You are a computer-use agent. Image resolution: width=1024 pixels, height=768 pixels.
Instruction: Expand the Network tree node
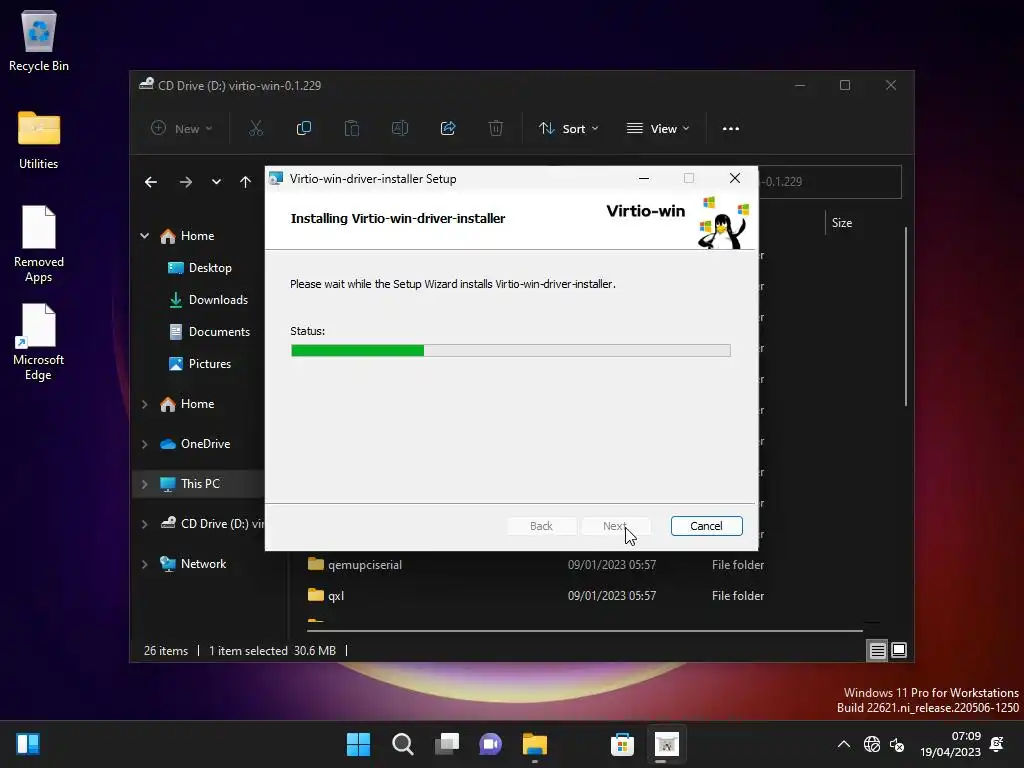click(144, 564)
